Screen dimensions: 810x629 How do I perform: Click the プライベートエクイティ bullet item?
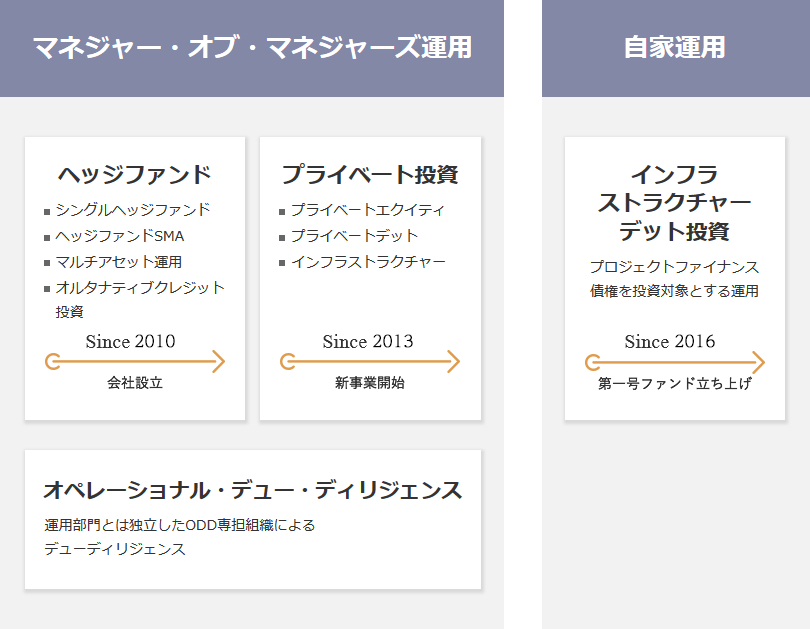(x=367, y=210)
